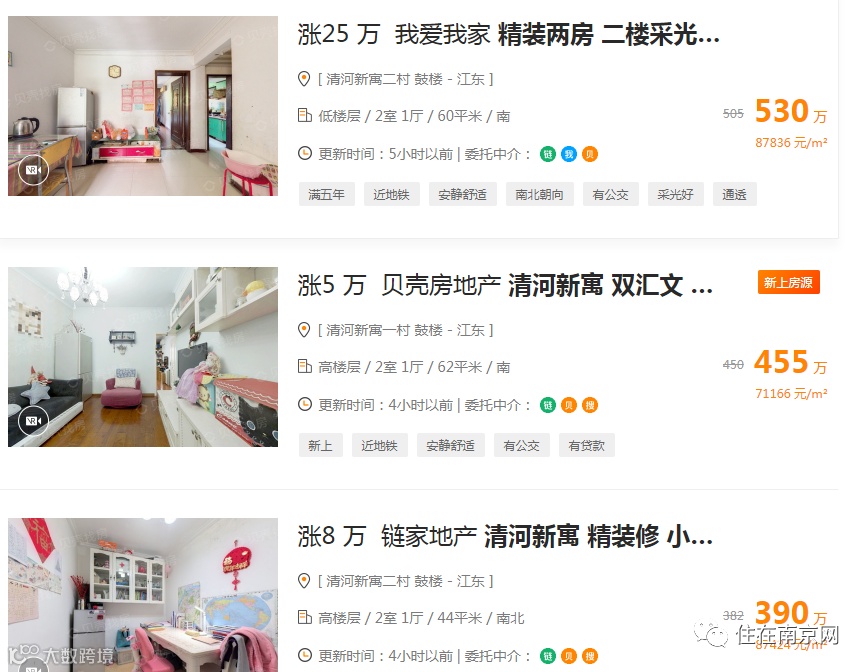This screenshot has height=672, width=867.
Task: Click the 530万 price of first listing
Action: (791, 111)
